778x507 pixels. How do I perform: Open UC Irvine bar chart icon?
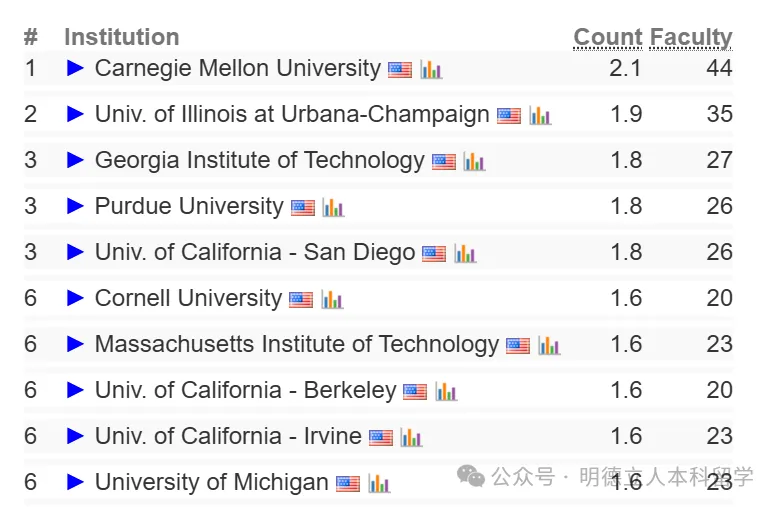411,438
